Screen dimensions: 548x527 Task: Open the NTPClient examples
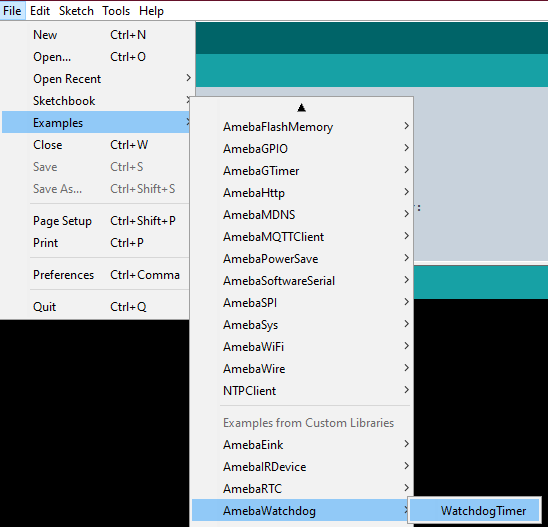pos(302,390)
